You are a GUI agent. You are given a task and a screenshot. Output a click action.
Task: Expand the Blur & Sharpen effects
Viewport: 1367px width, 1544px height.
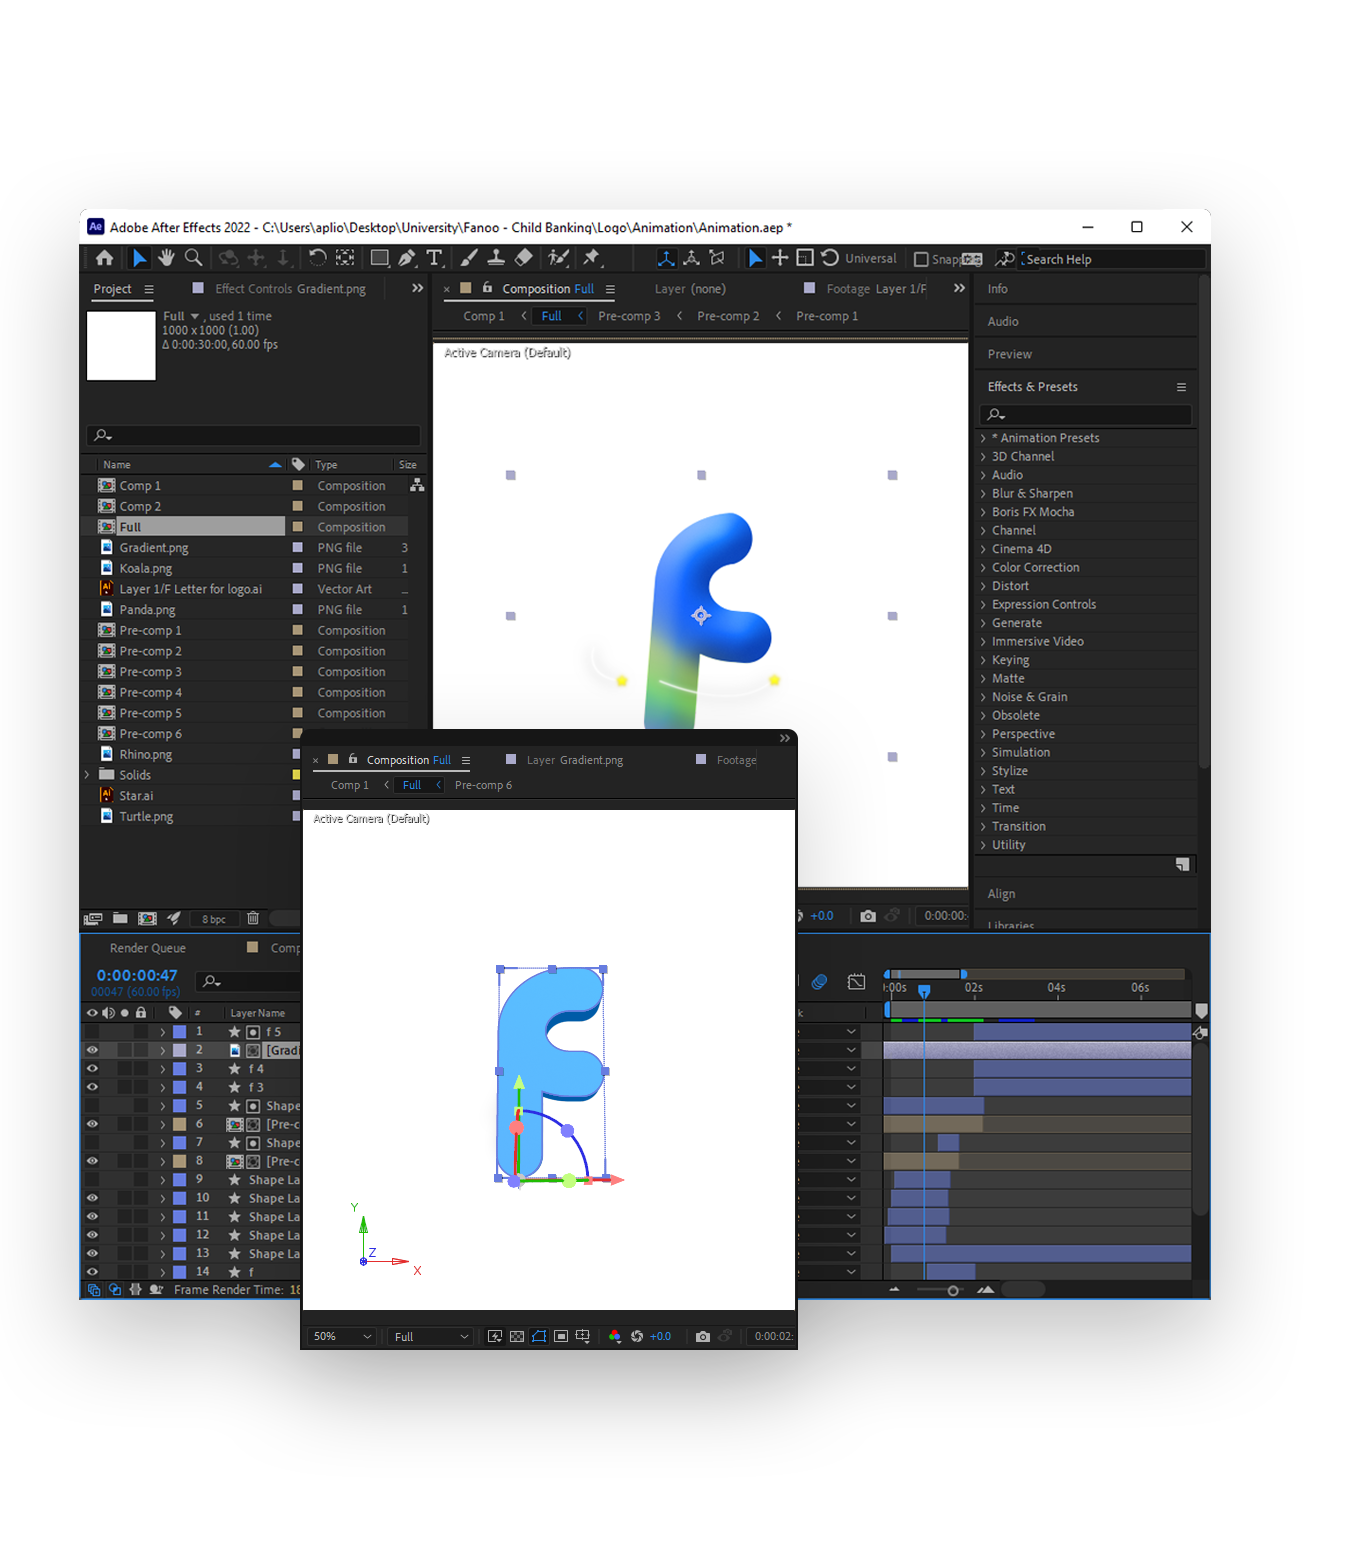click(x=983, y=493)
